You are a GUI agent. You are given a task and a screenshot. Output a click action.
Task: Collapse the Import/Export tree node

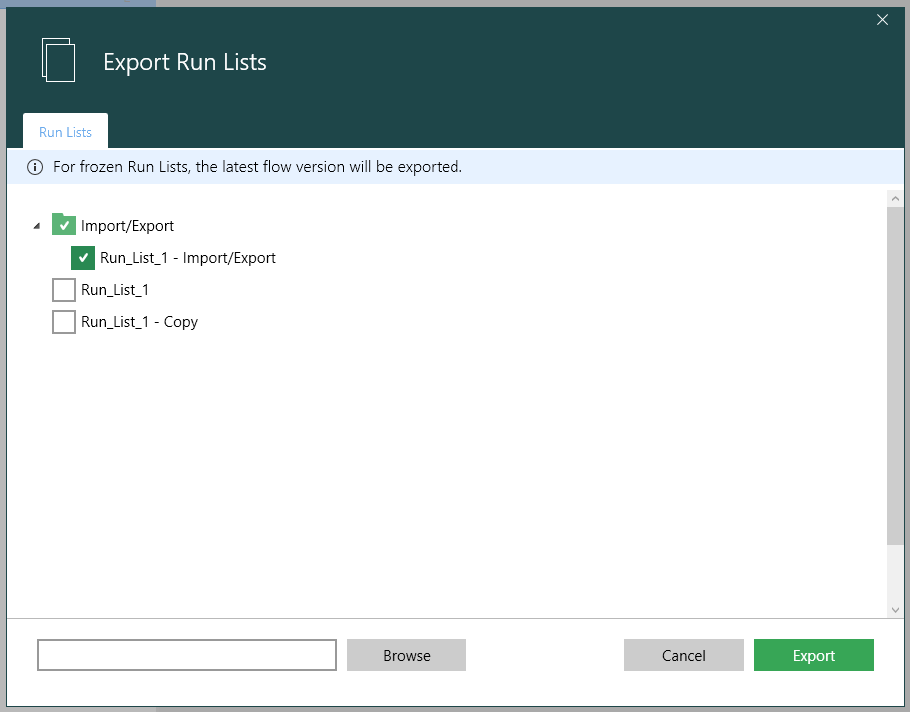tap(35, 225)
